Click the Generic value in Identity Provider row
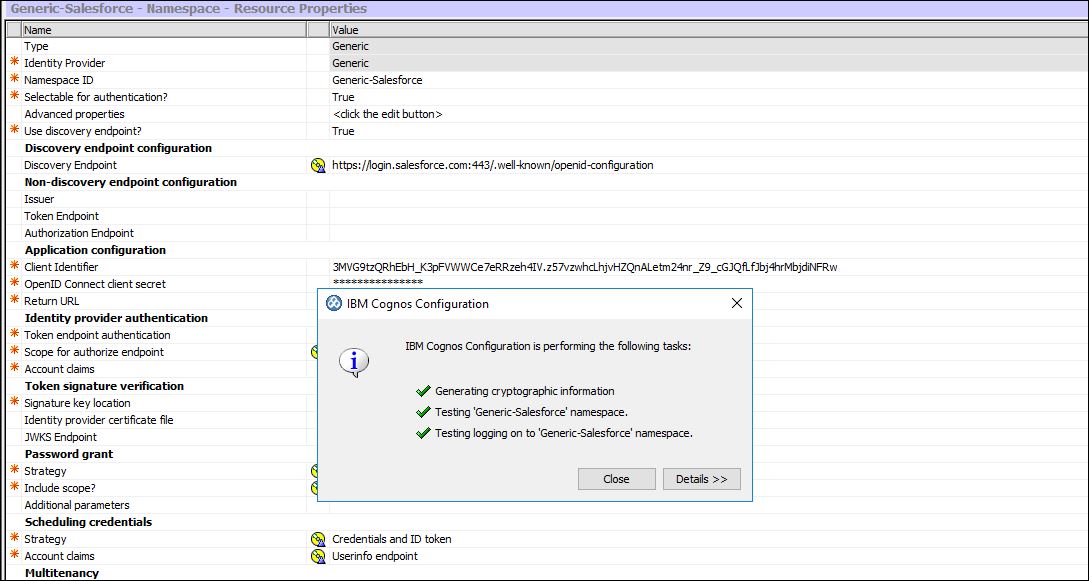Screen dimensions: 1089x581 [351, 63]
